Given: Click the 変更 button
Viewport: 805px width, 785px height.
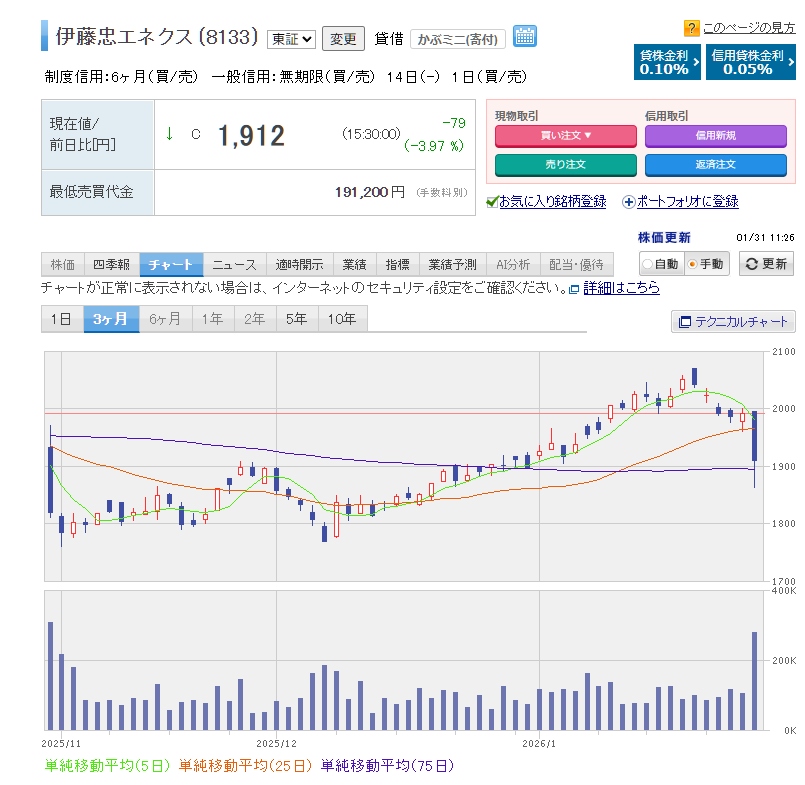Looking at the screenshot, I should [343, 39].
